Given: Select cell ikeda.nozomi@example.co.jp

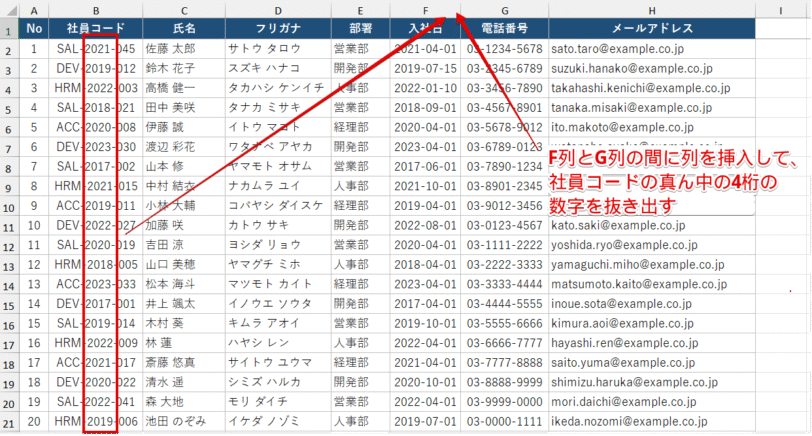Looking at the screenshot, I should [x=651, y=422].
